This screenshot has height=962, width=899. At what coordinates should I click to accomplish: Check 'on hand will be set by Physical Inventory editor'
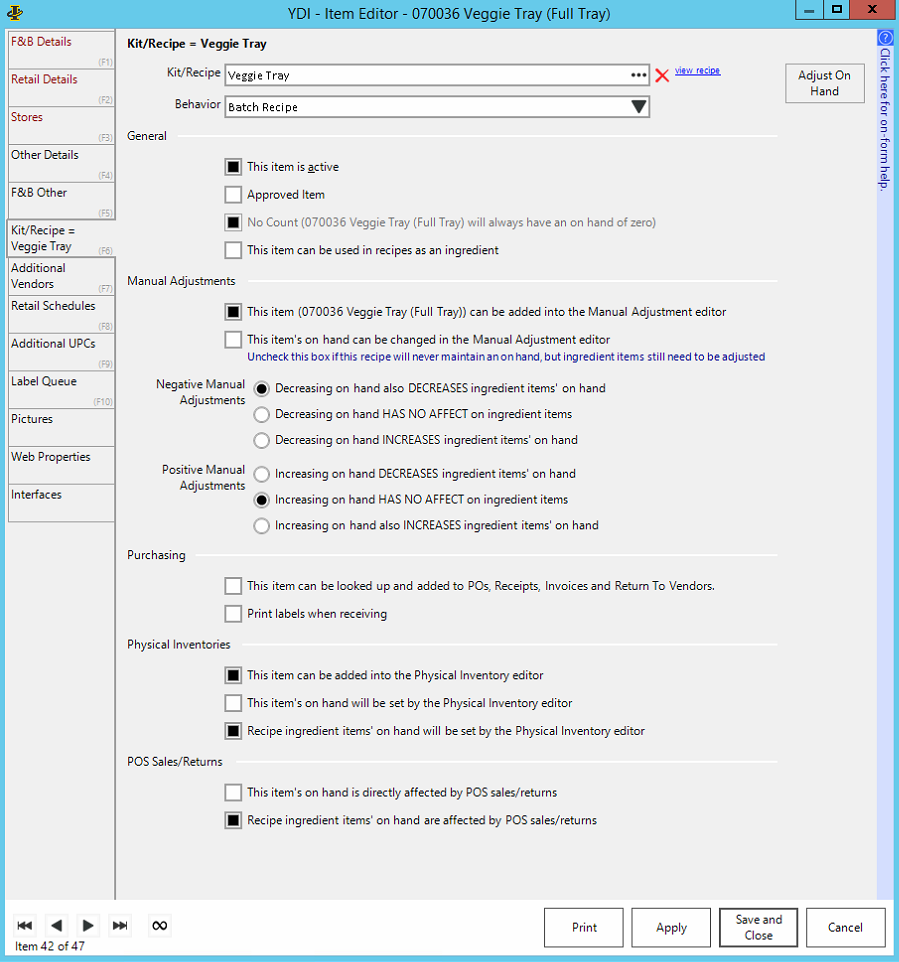[233, 702]
